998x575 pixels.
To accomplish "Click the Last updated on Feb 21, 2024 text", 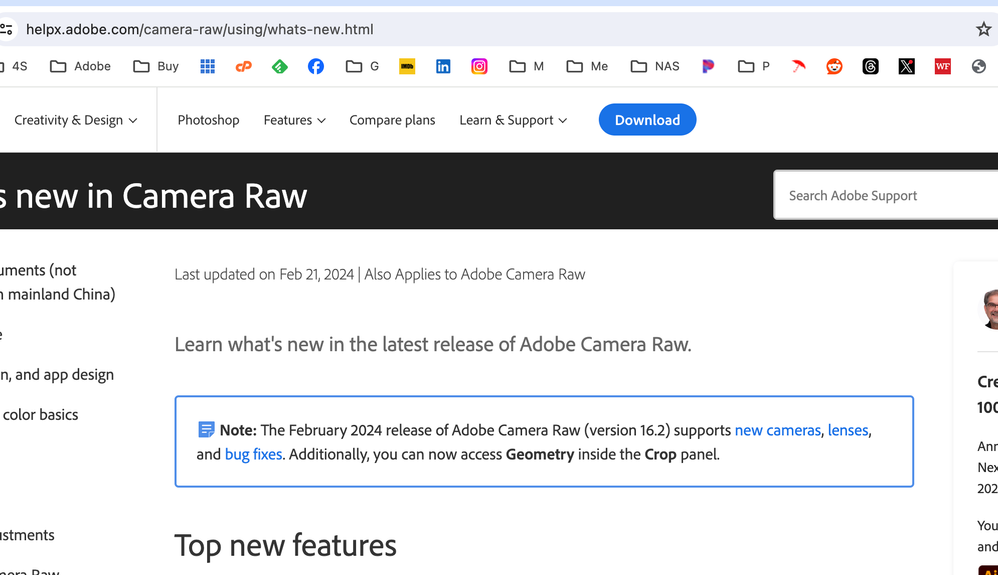I will click(264, 274).
